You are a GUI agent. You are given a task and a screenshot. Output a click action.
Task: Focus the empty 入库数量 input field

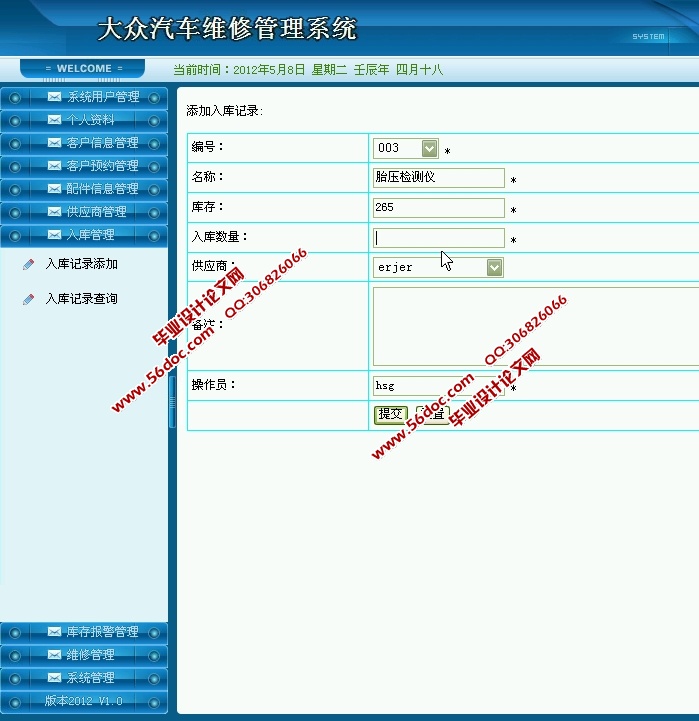[439, 238]
